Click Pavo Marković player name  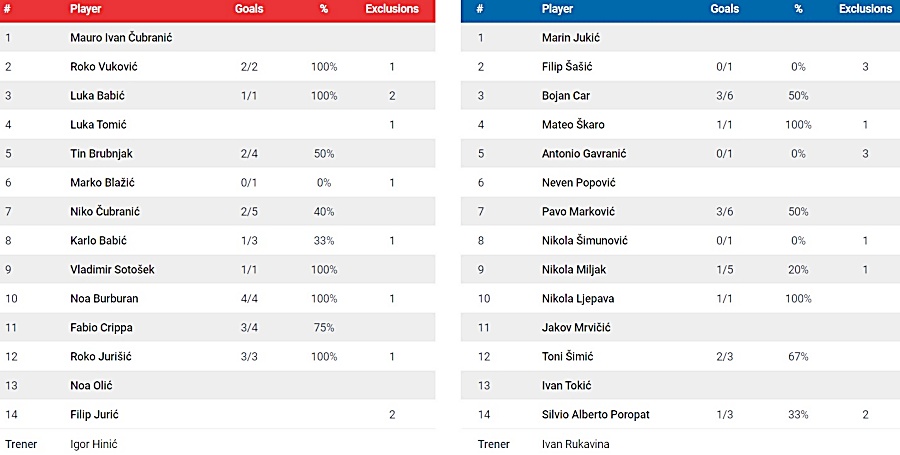[578, 212]
